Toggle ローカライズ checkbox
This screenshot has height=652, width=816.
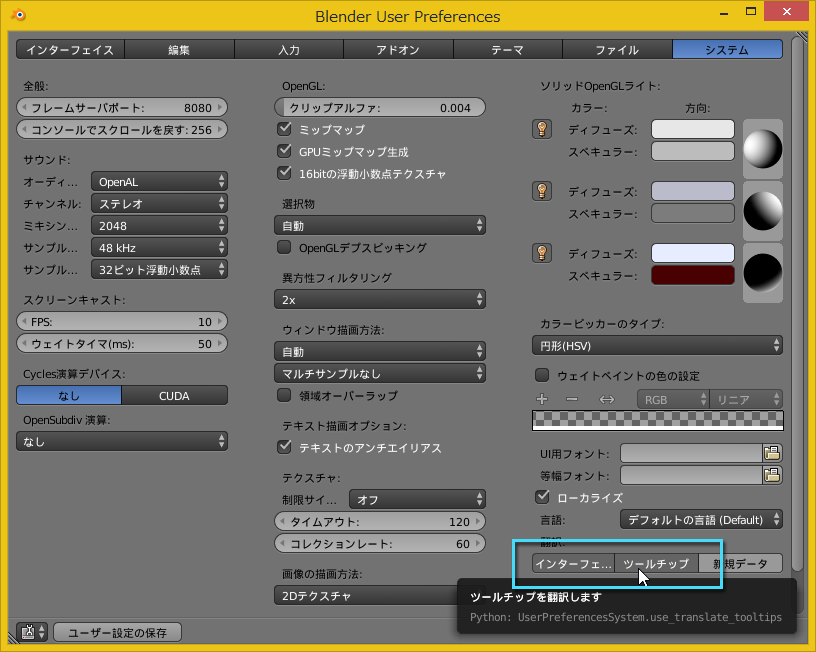coord(542,497)
